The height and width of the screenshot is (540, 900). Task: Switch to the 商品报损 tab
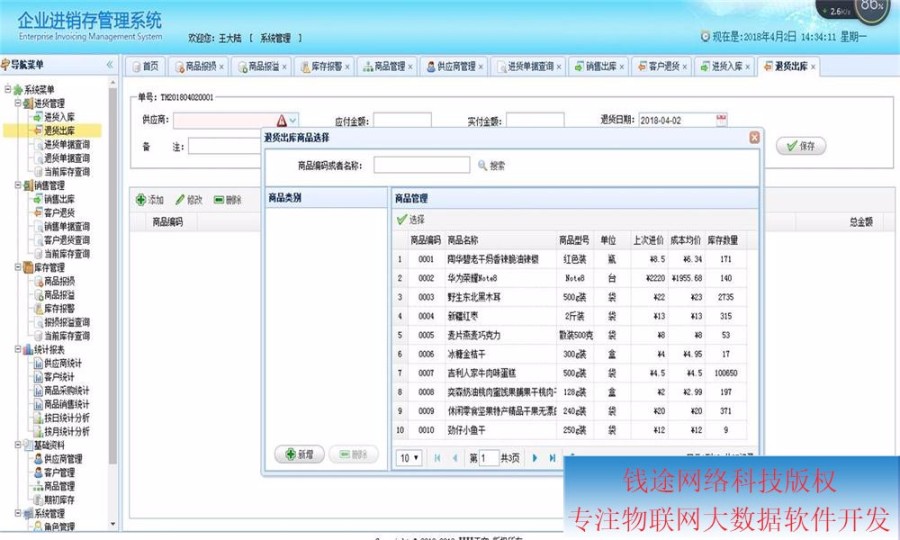point(197,67)
